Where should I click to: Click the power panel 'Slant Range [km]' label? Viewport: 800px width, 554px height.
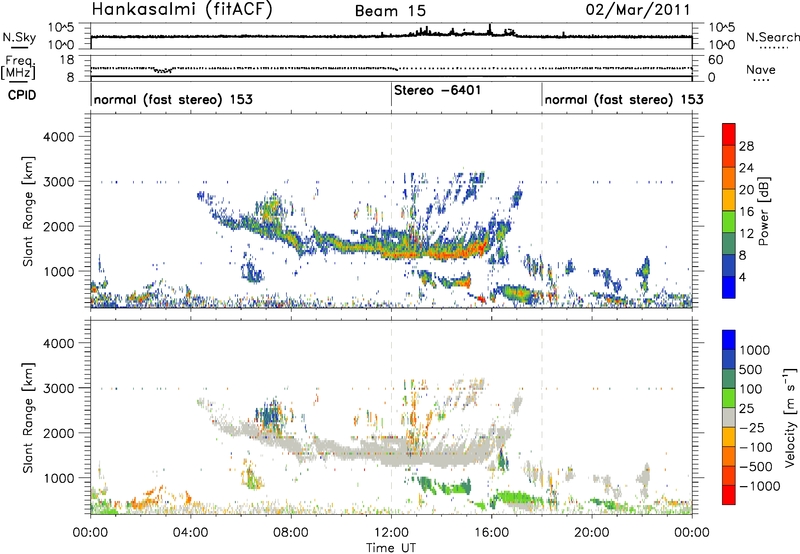tap(28, 211)
